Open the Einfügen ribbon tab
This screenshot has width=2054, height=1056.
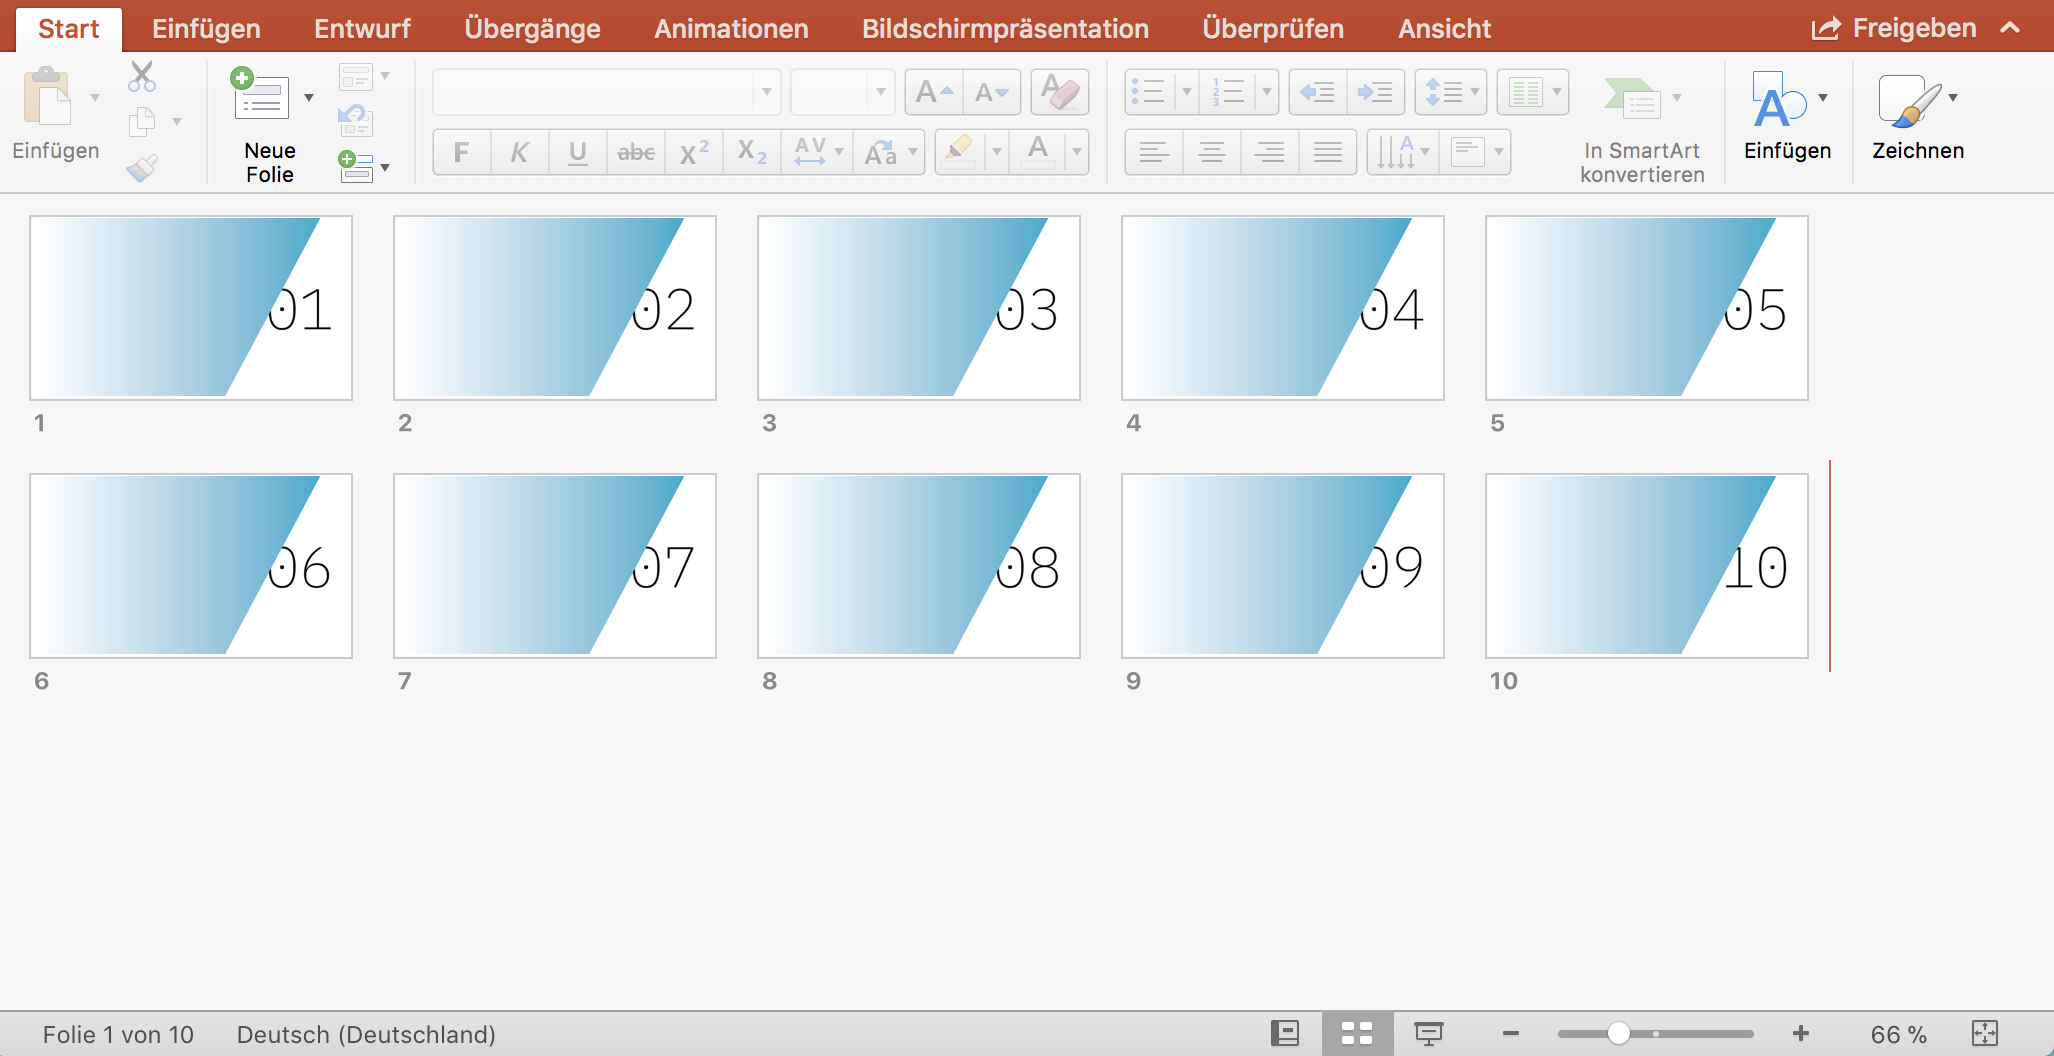(x=206, y=28)
